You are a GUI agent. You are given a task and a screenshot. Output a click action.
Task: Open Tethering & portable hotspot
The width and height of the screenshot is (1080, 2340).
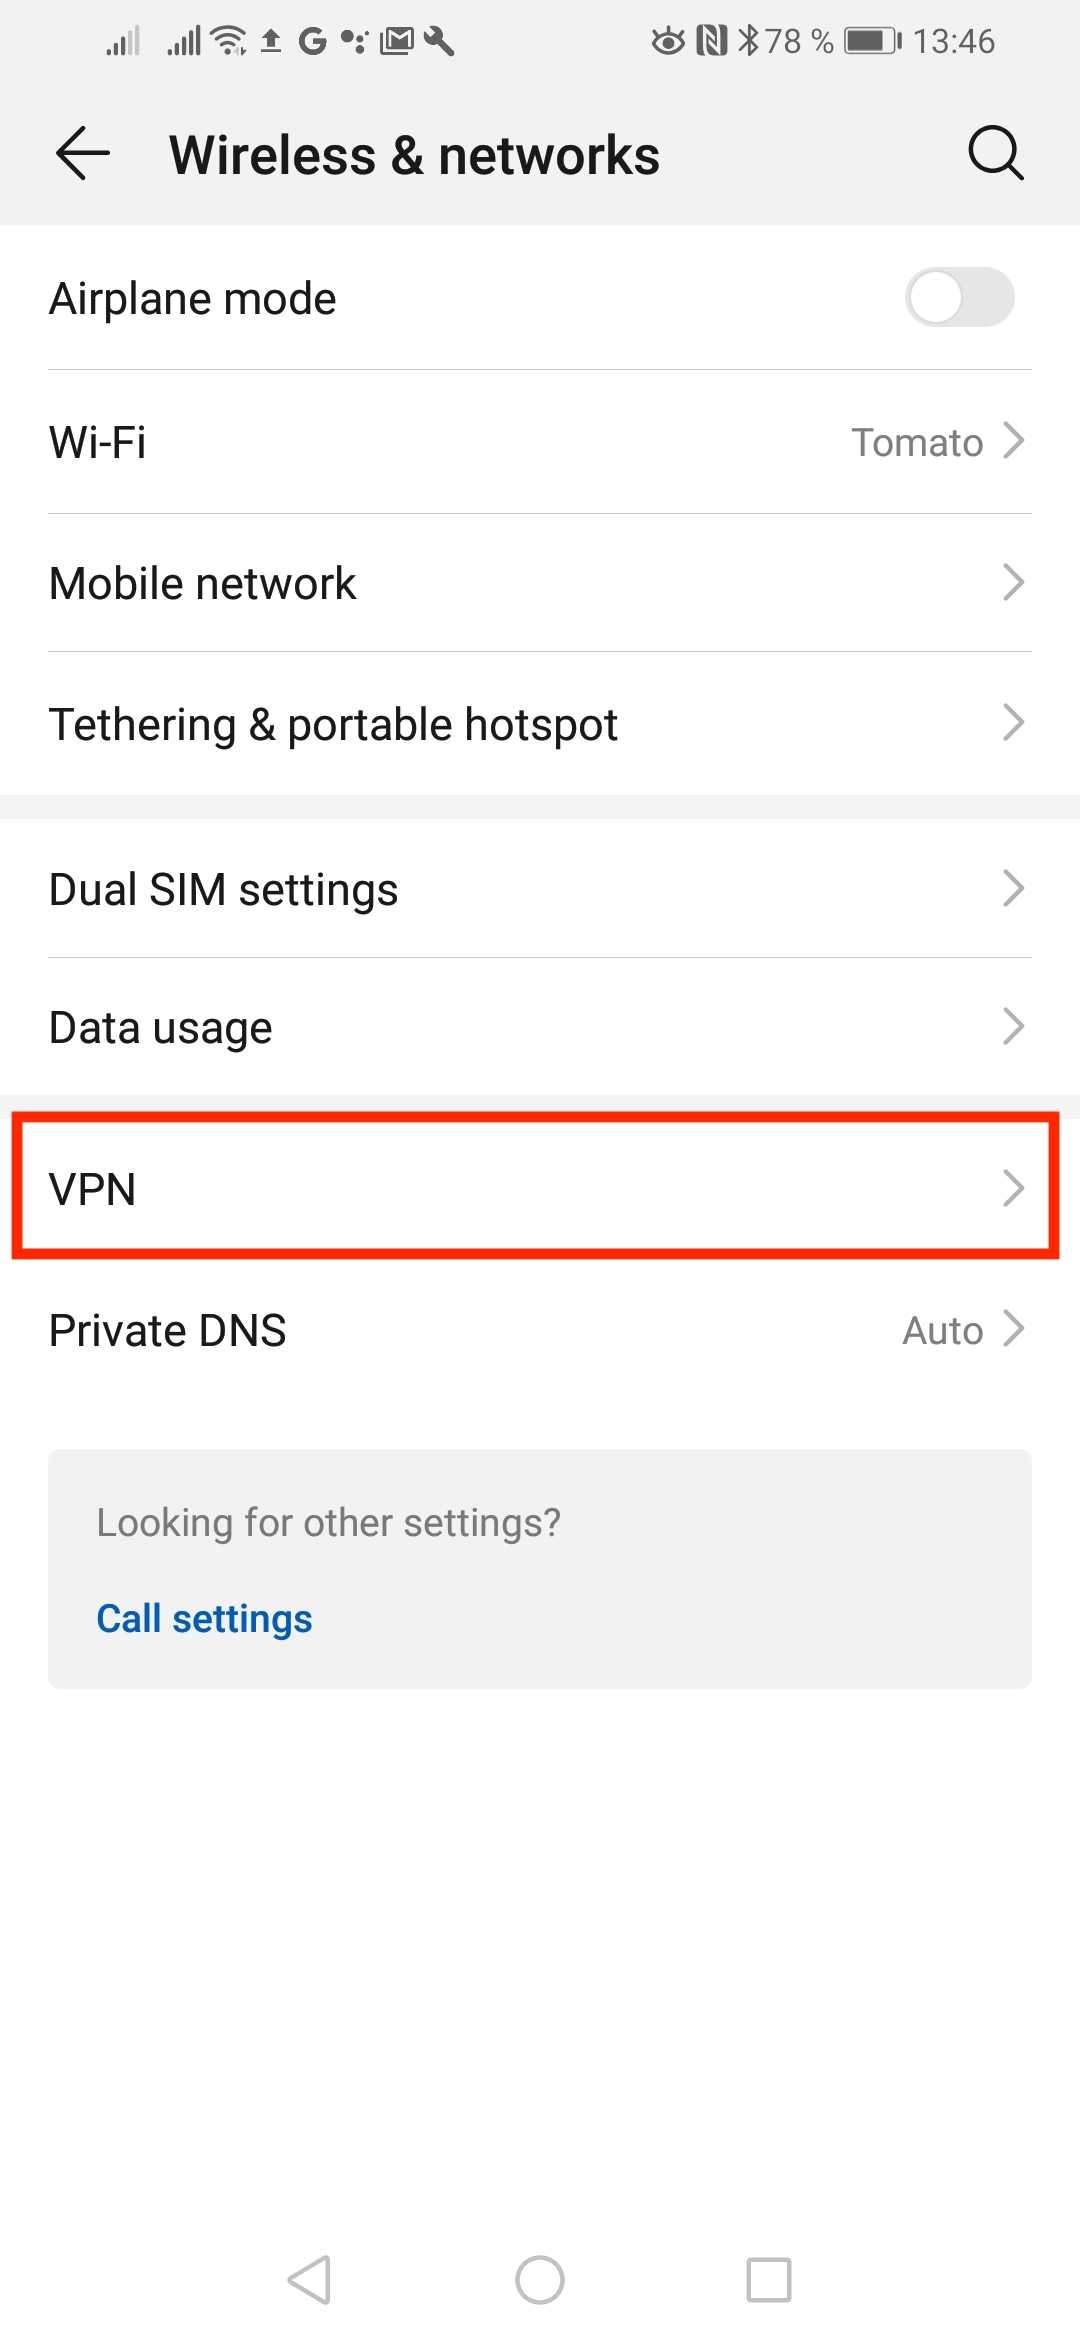[x=333, y=724]
